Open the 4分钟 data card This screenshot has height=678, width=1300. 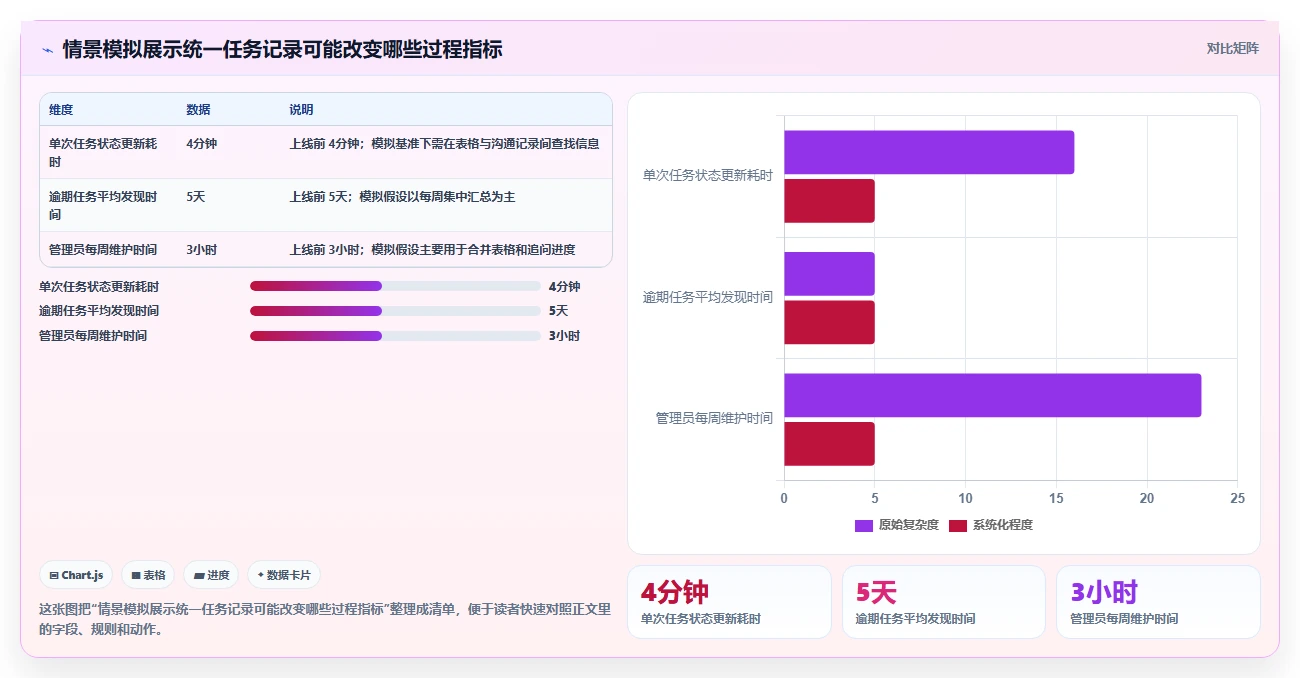[x=729, y=602]
